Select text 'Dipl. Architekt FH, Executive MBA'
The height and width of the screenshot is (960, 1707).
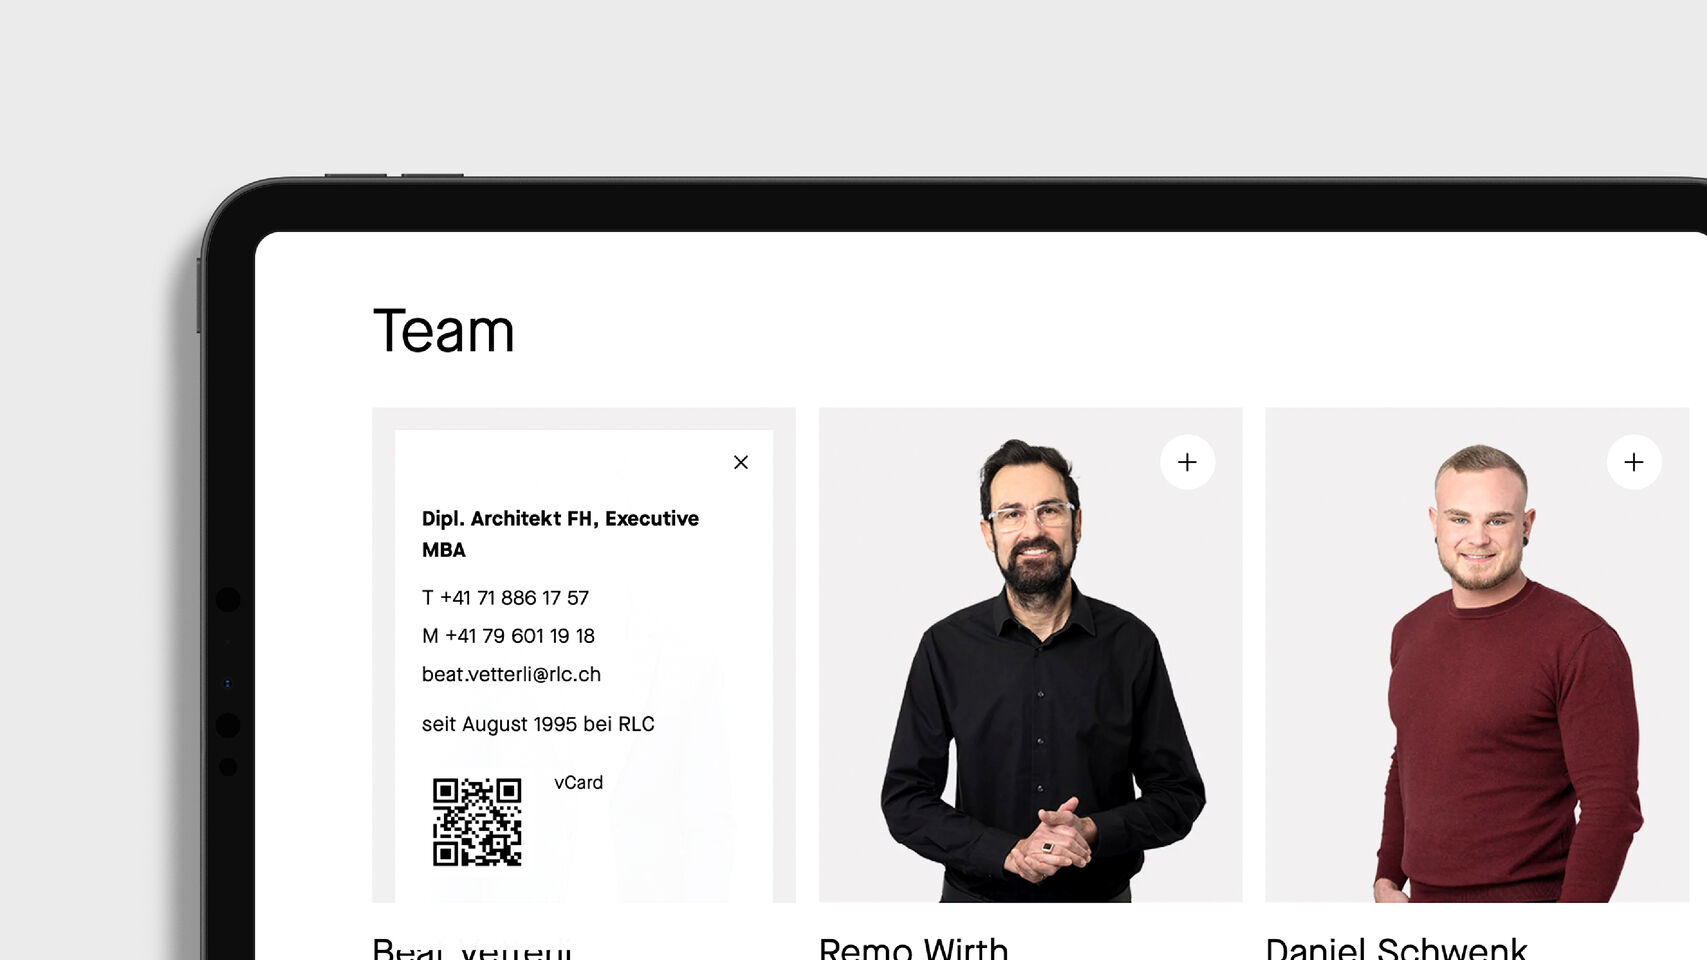(560, 534)
